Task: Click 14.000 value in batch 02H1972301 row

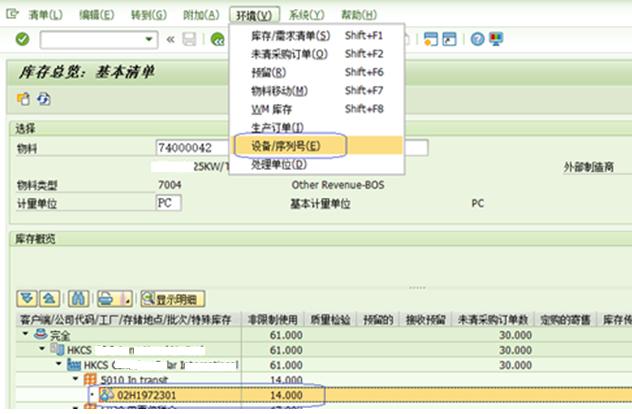Action: tap(286, 395)
